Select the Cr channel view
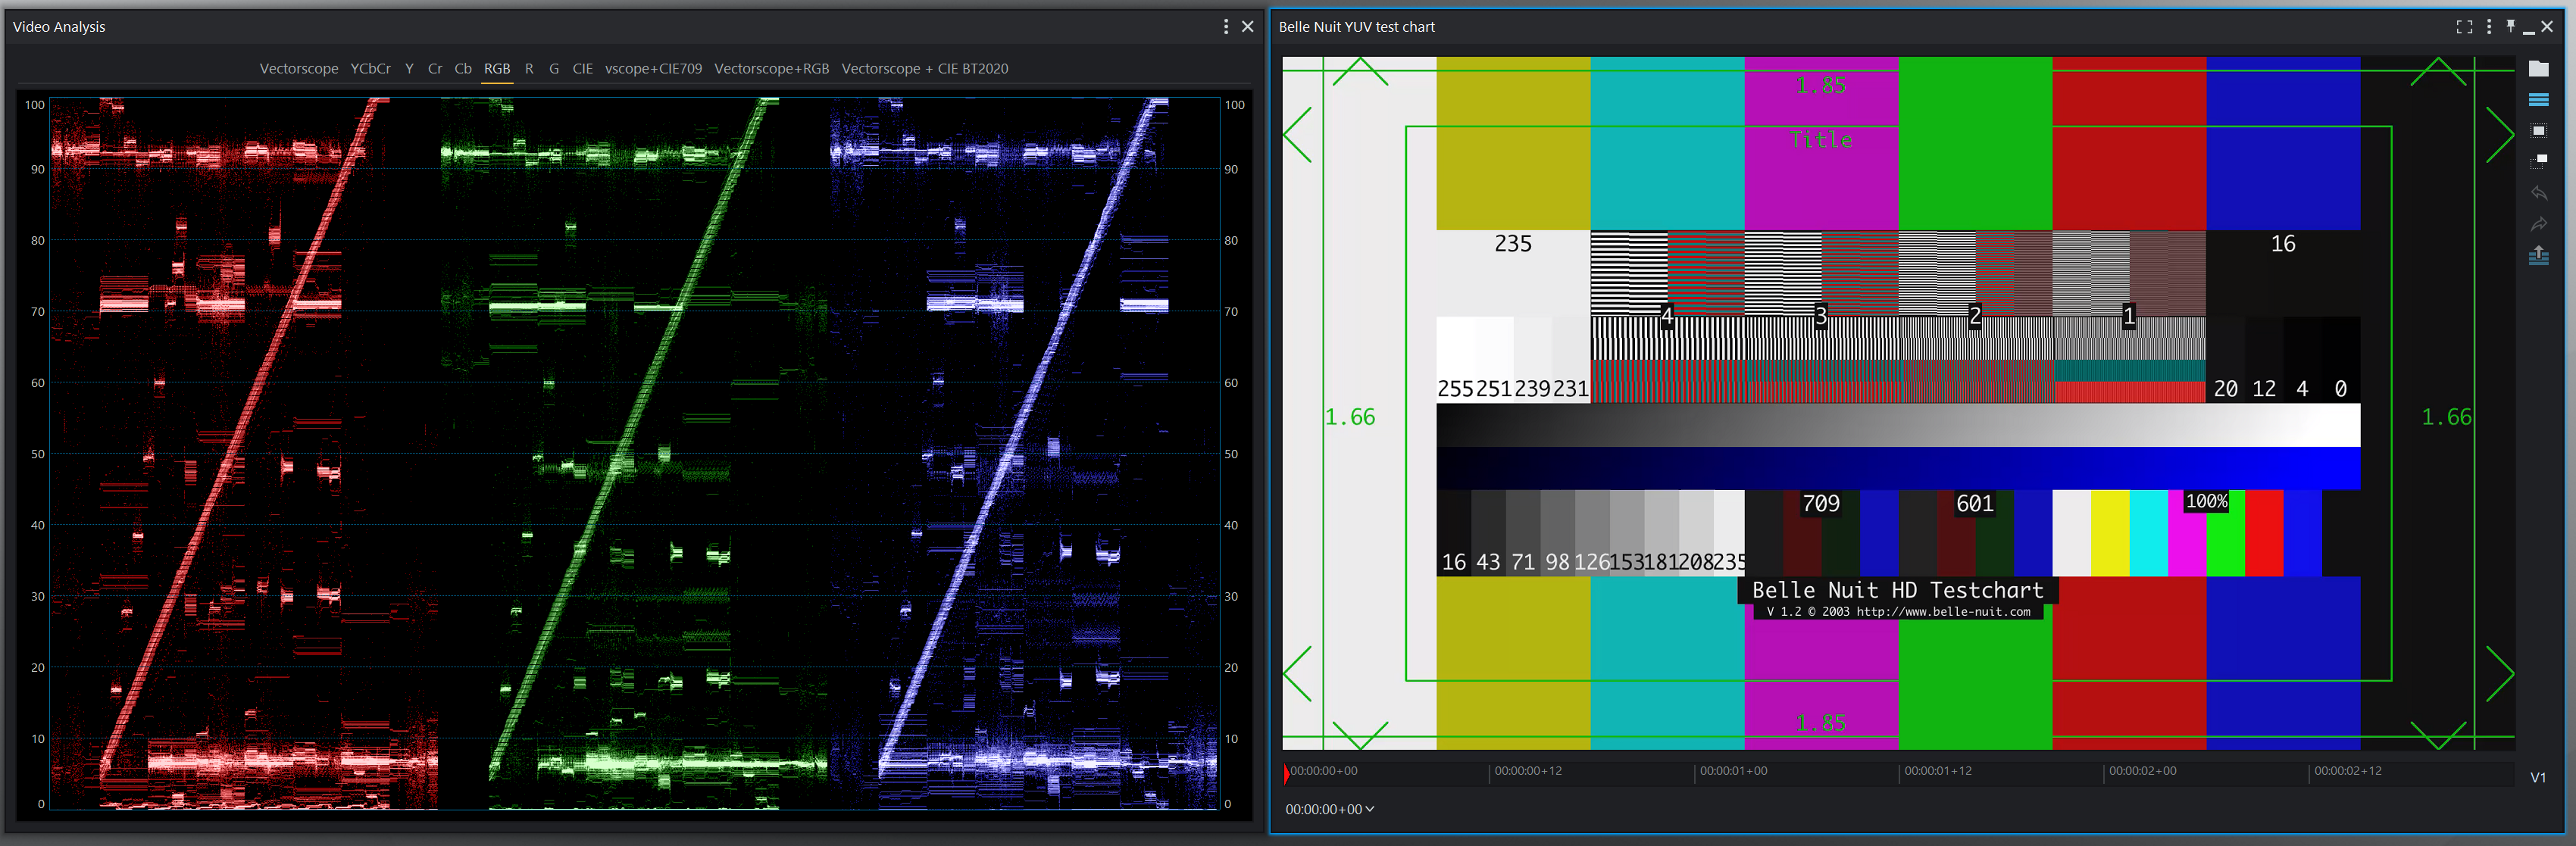This screenshot has width=2576, height=846. point(435,68)
